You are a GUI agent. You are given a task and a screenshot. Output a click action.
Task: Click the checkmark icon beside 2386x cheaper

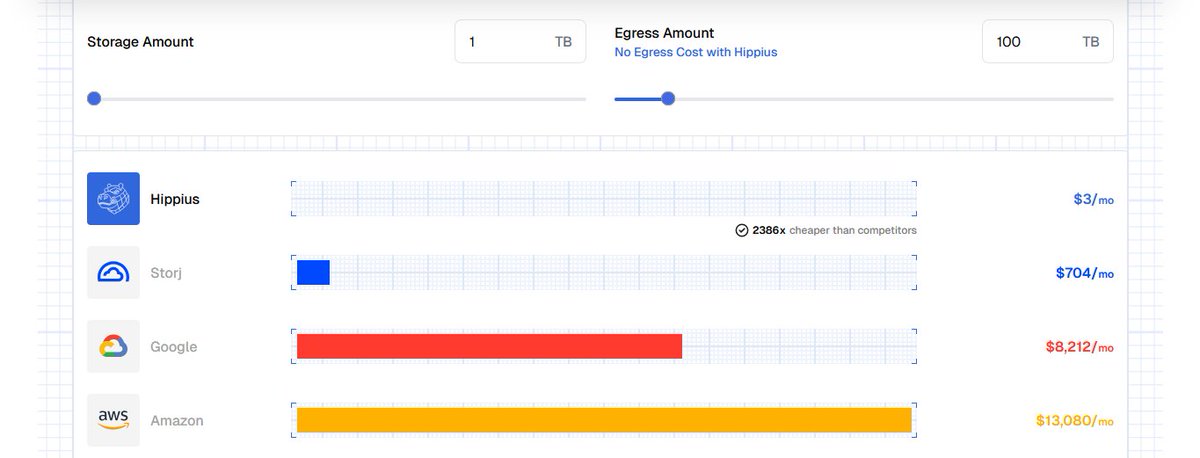tap(742, 230)
